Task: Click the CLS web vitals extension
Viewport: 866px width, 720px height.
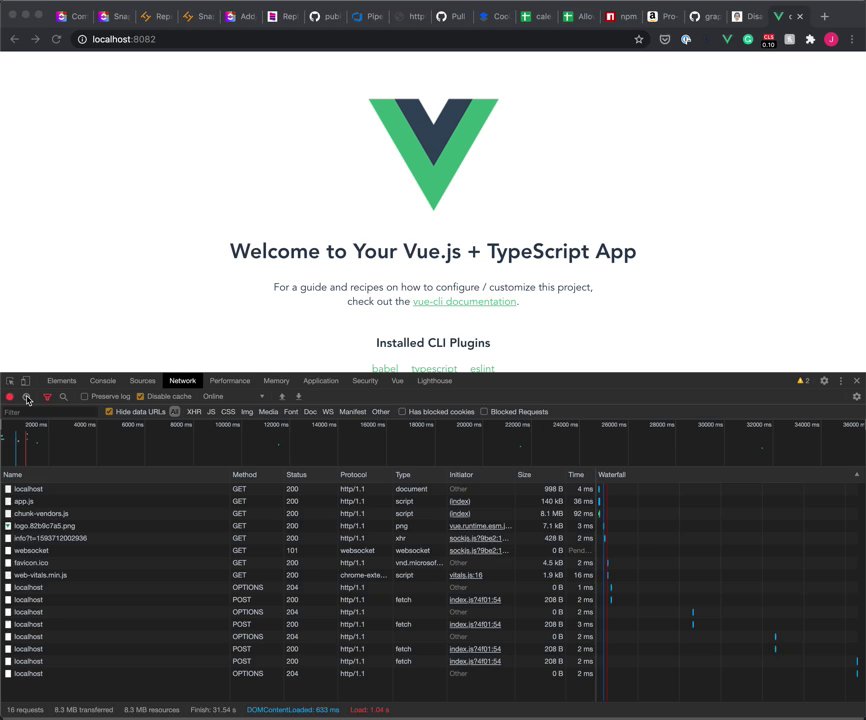Action: coord(768,40)
